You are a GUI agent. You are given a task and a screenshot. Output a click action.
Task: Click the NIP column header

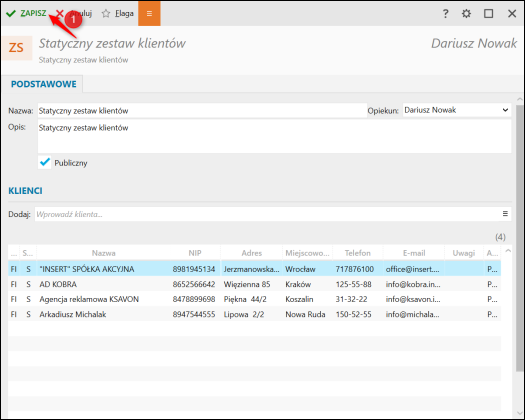point(195,253)
